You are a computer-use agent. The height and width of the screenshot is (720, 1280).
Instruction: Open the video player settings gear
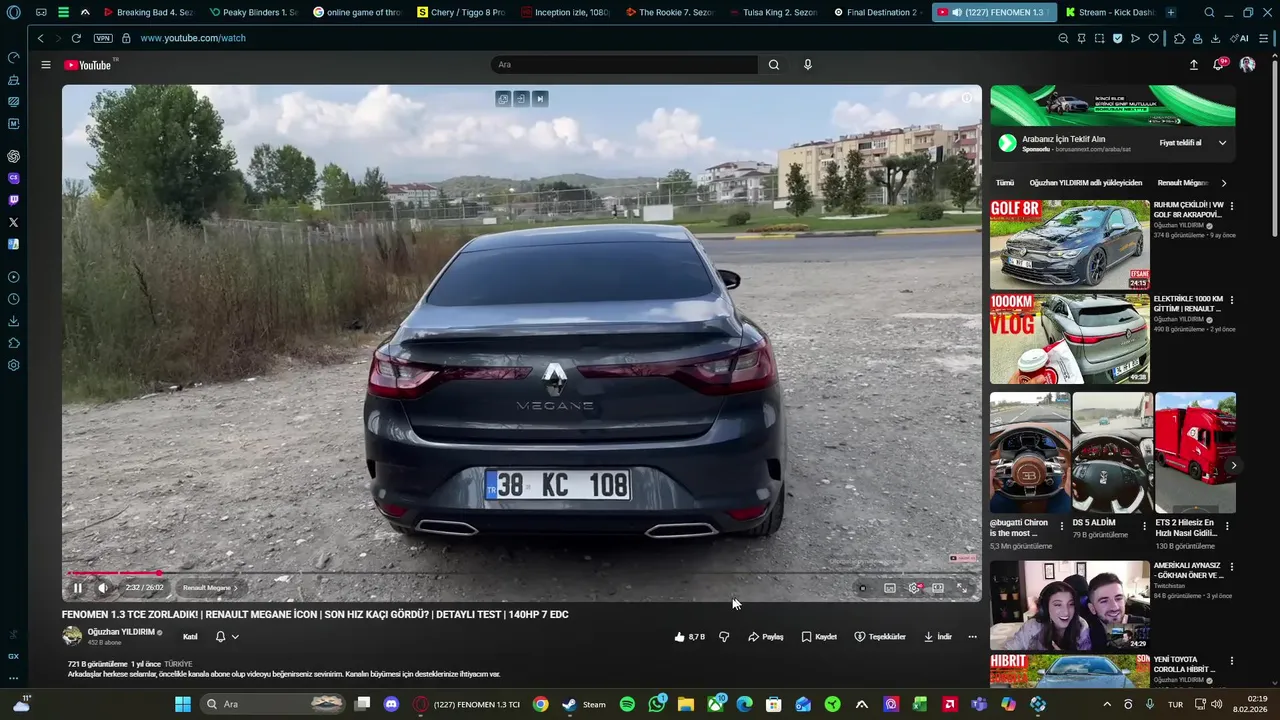tap(914, 588)
